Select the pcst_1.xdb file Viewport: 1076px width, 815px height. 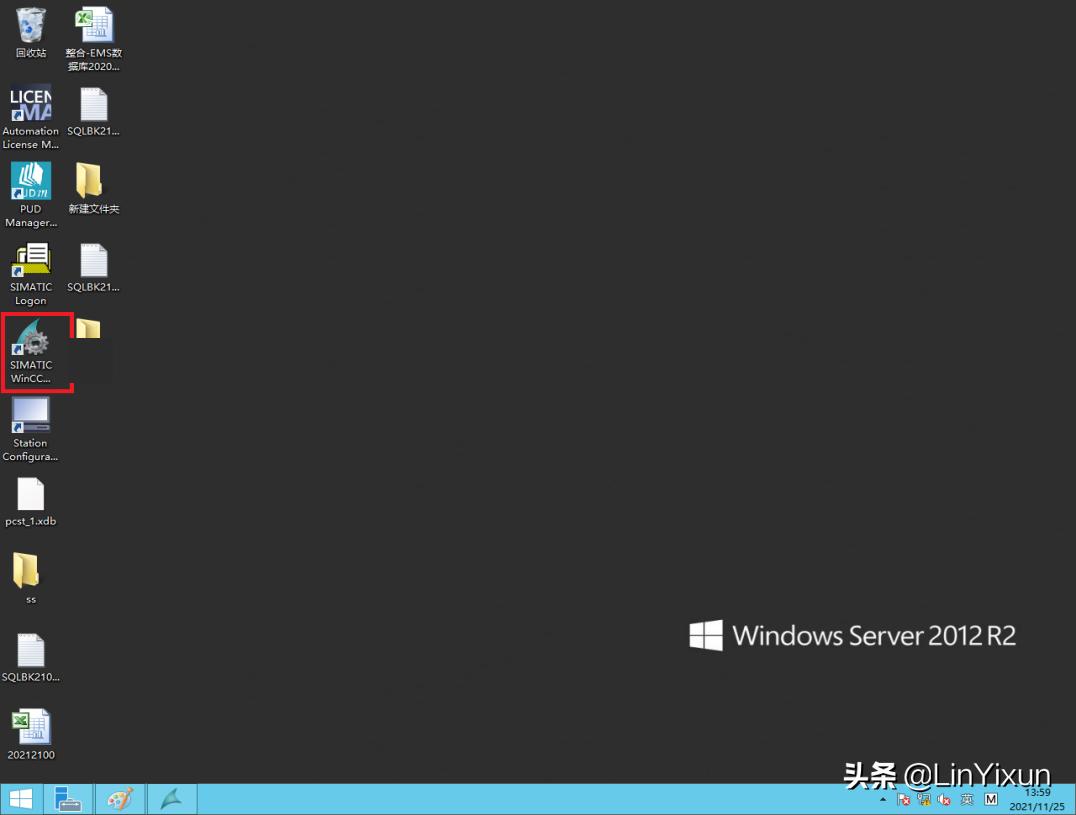point(31,501)
